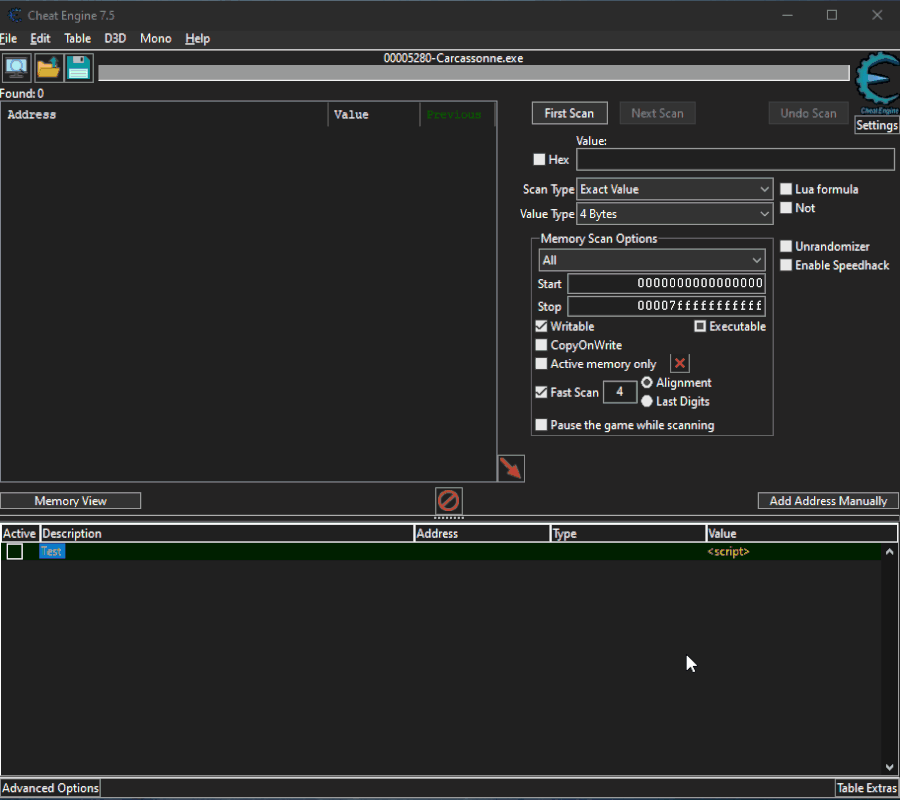
Task: Select the Test entry description
Action: click(52, 552)
